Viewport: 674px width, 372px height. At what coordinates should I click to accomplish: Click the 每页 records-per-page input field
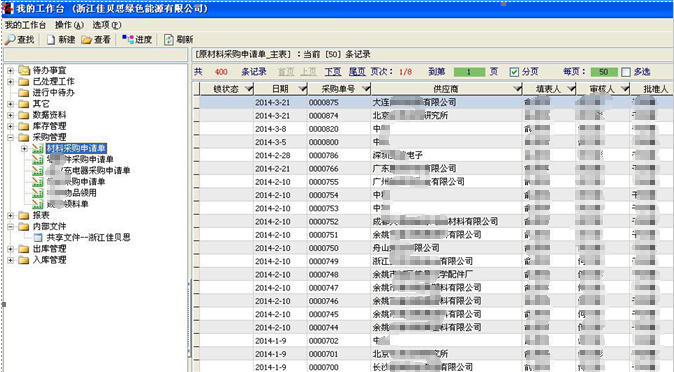[604, 72]
